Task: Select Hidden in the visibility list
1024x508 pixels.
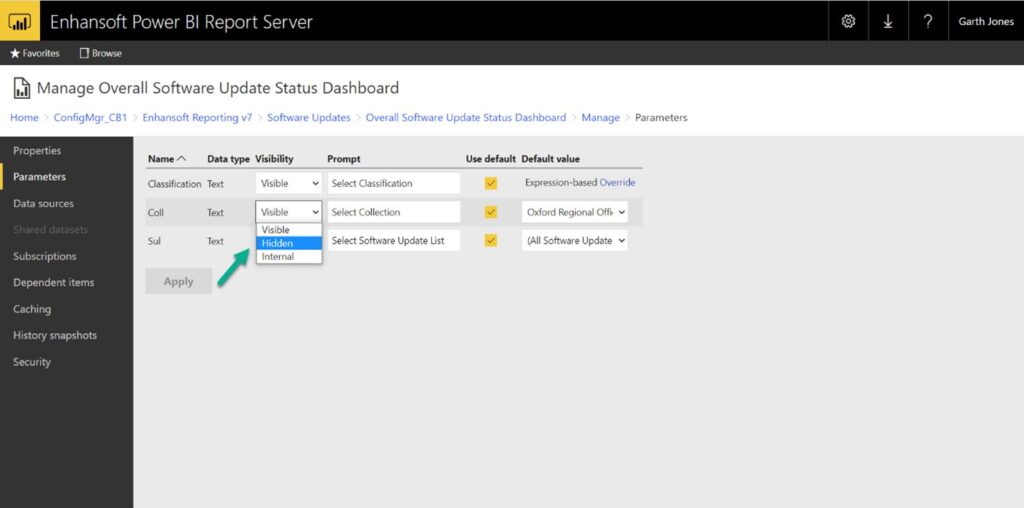Action: pyautogui.click(x=288, y=243)
